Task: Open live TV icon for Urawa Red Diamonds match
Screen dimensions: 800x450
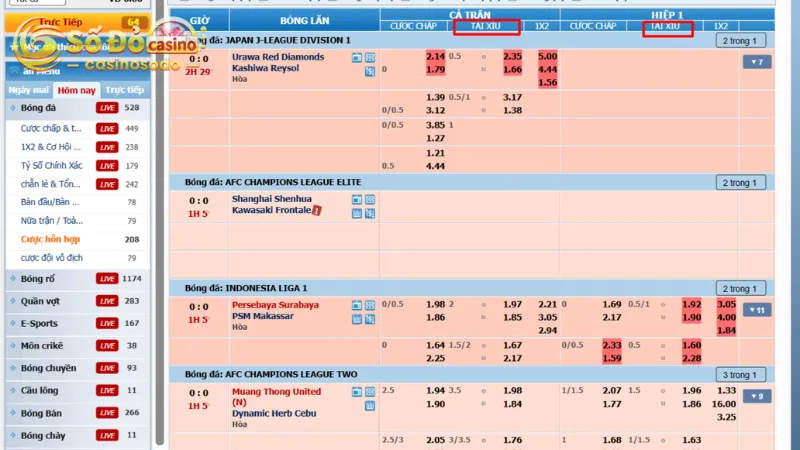Action: (357, 58)
